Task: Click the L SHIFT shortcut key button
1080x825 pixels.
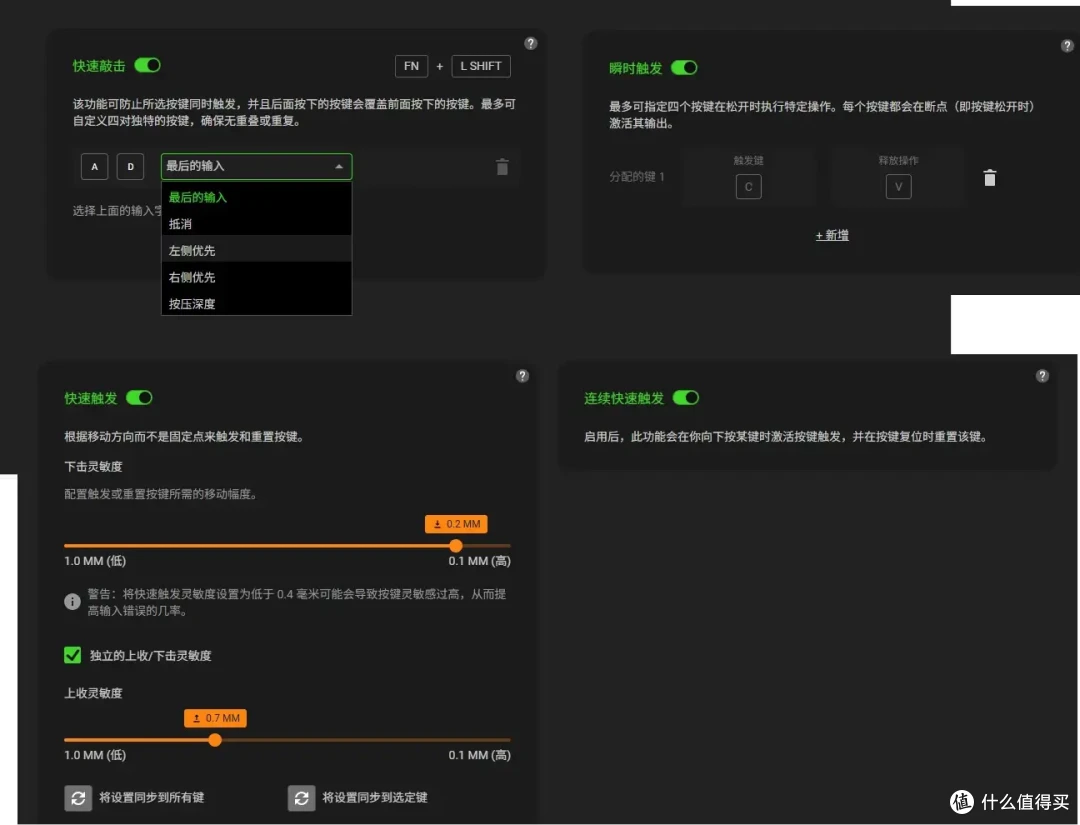Action: click(481, 66)
